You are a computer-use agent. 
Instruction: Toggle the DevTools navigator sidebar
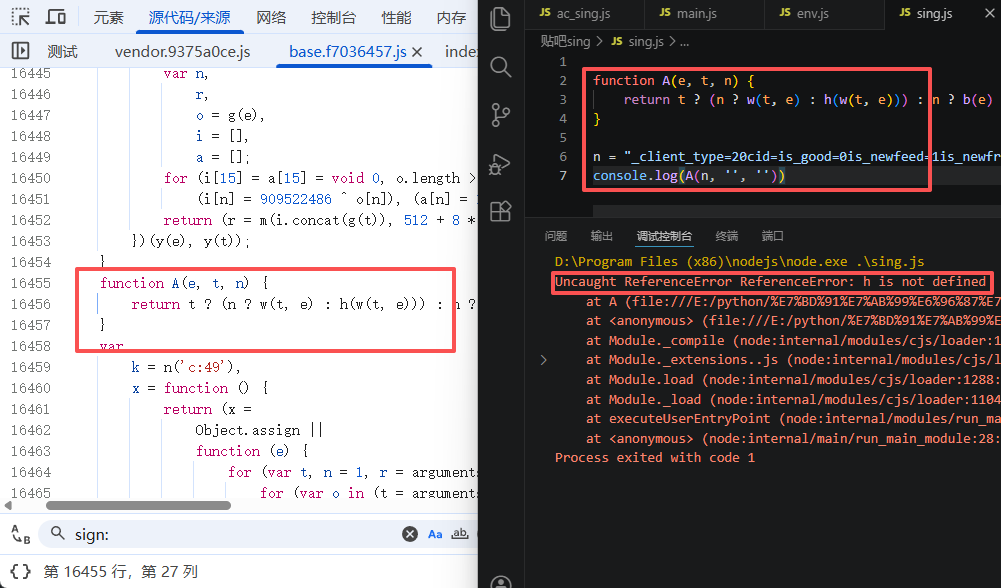(x=21, y=52)
